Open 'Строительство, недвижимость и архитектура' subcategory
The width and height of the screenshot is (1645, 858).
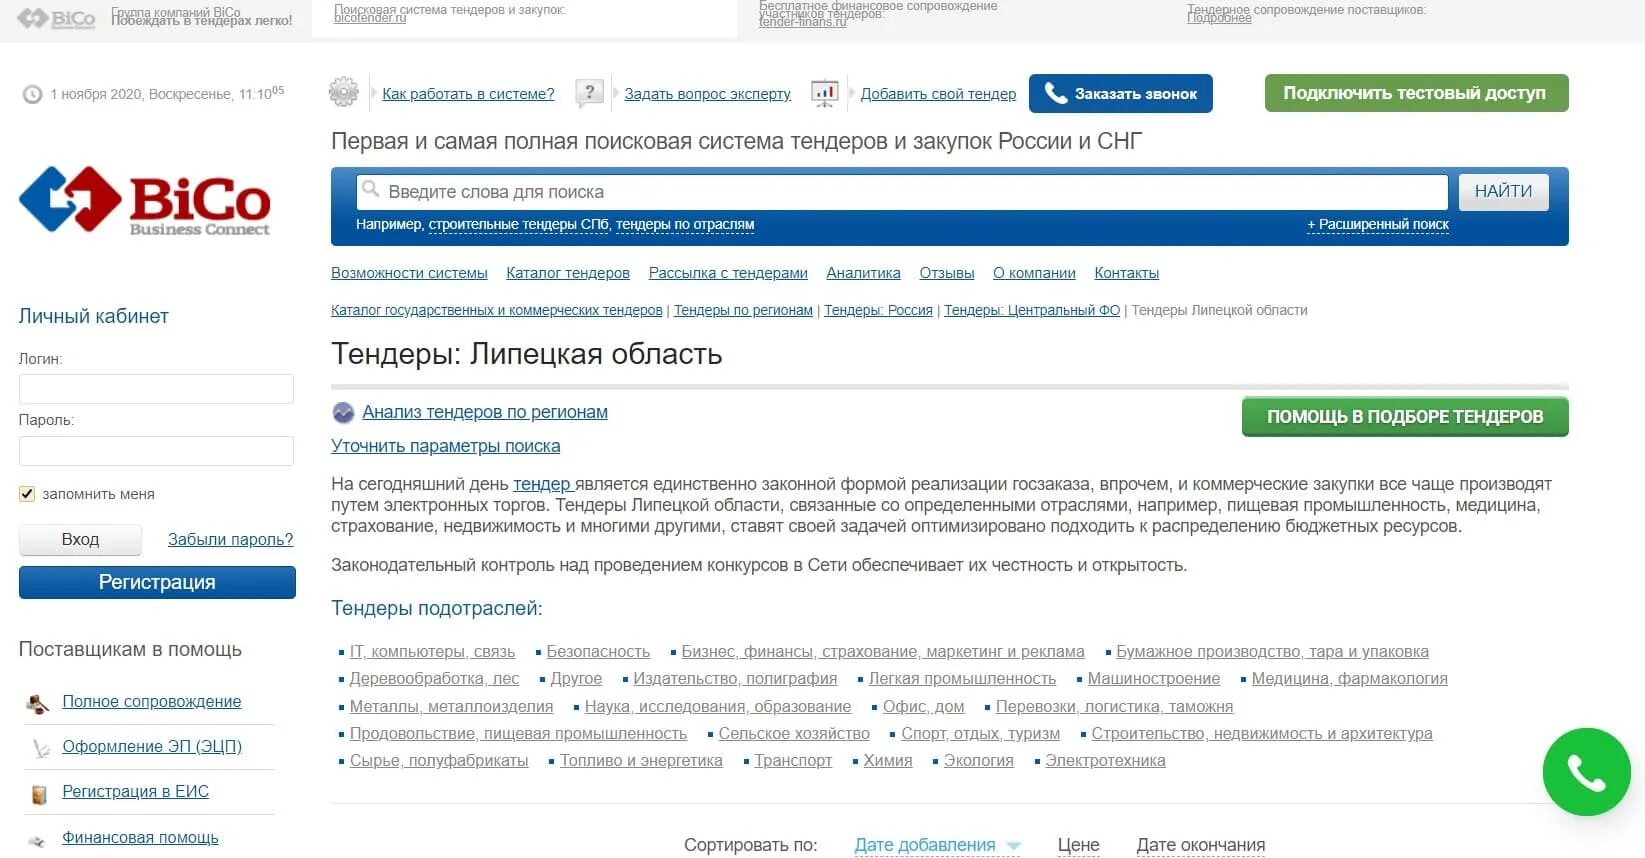[x=1262, y=734]
